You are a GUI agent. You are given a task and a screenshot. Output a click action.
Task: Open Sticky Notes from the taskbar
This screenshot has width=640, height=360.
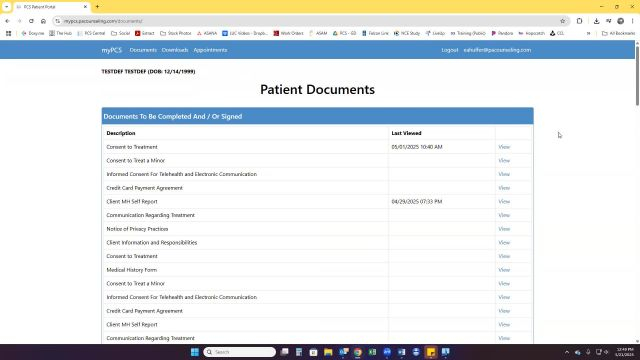[x=431, y=352]
